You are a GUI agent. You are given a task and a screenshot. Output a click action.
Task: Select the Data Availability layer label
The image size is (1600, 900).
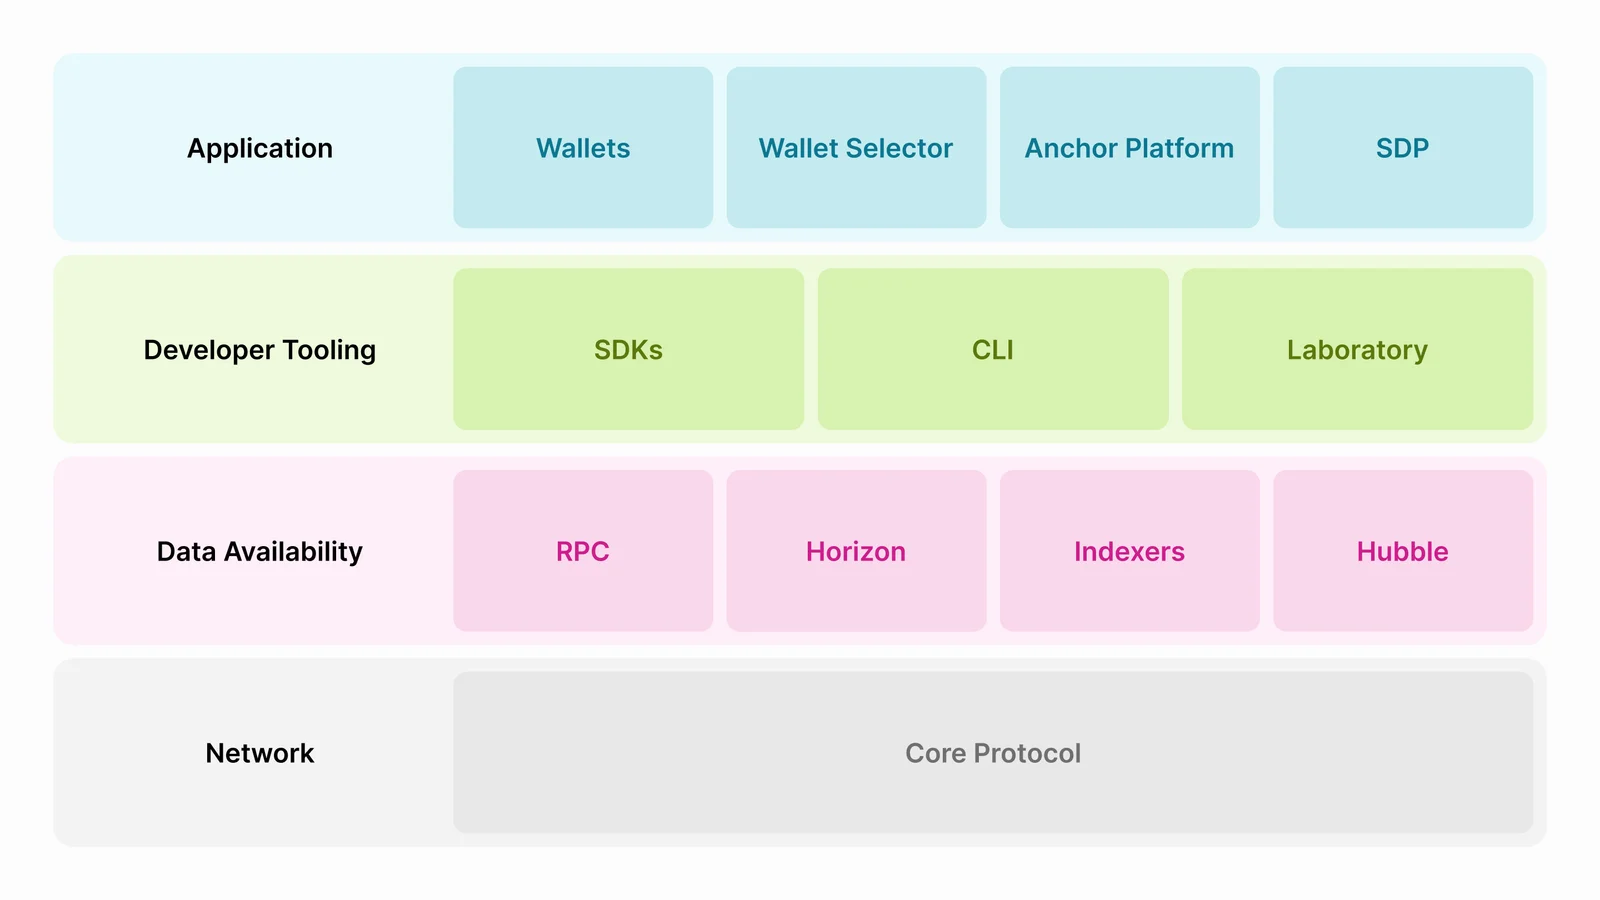[x=260, y=551]
